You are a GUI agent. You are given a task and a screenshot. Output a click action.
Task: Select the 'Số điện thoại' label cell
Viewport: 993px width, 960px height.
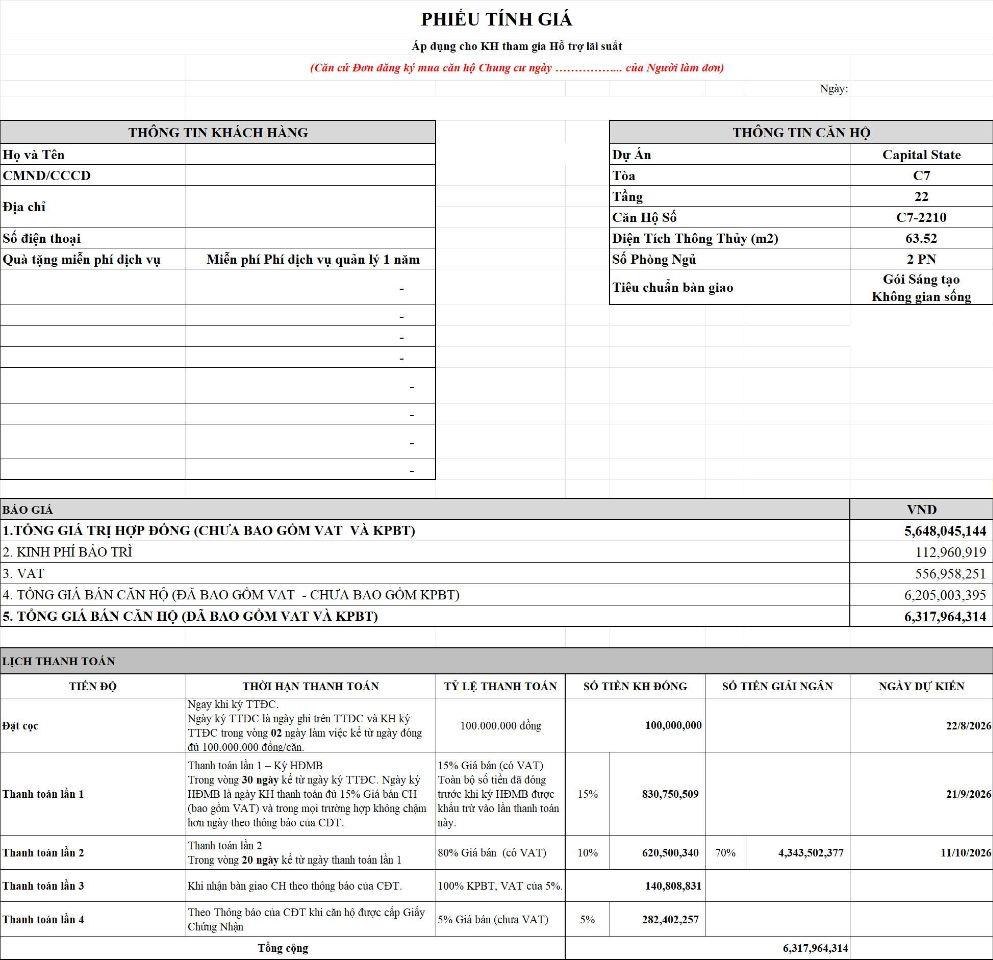[93, 238]
